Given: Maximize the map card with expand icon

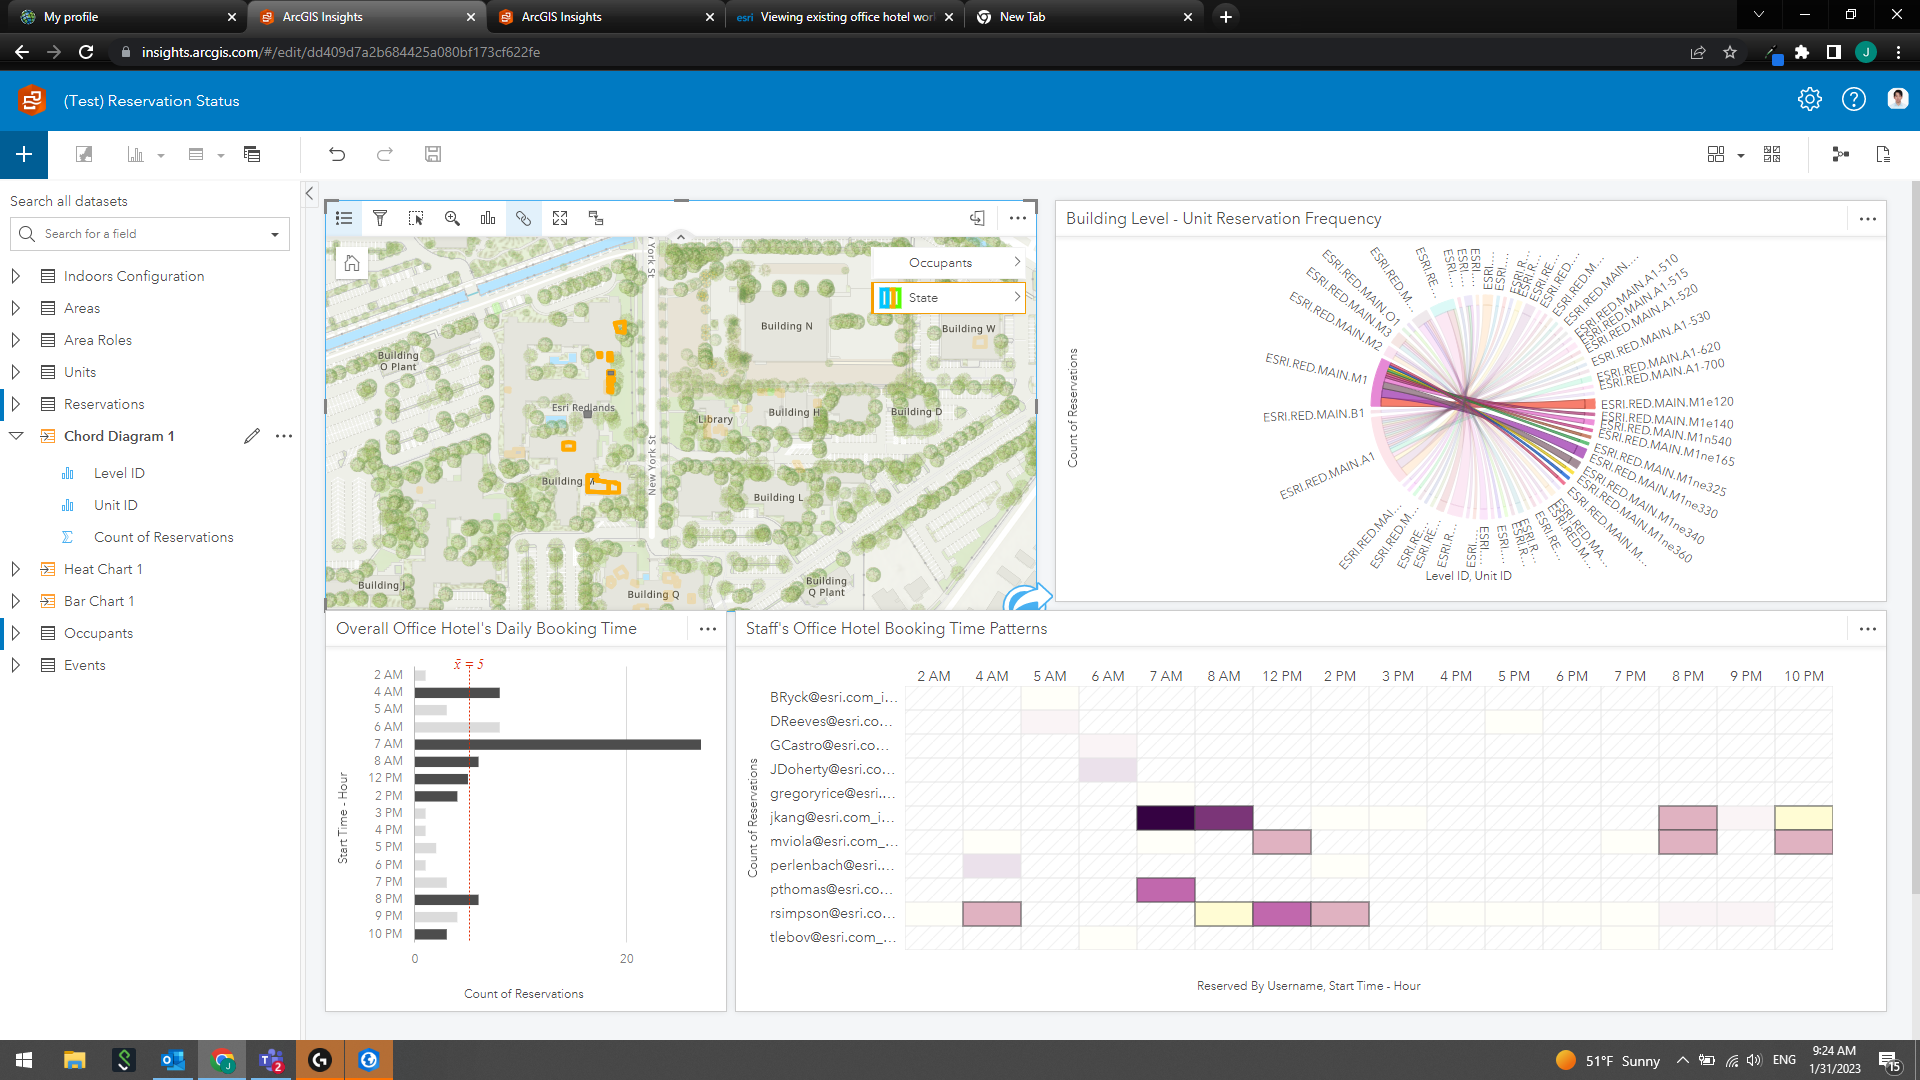Looking at the screenshot, I should 560,218.
